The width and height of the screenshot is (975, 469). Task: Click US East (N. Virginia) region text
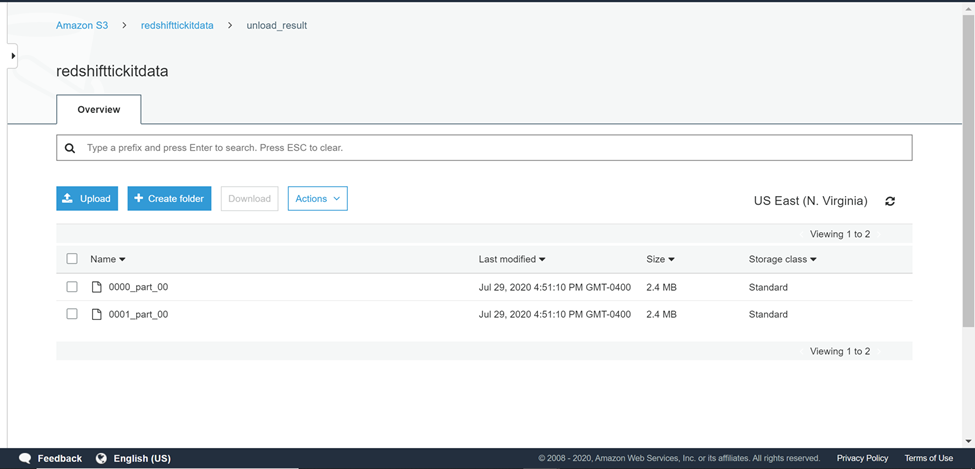(x=810, y=201)
